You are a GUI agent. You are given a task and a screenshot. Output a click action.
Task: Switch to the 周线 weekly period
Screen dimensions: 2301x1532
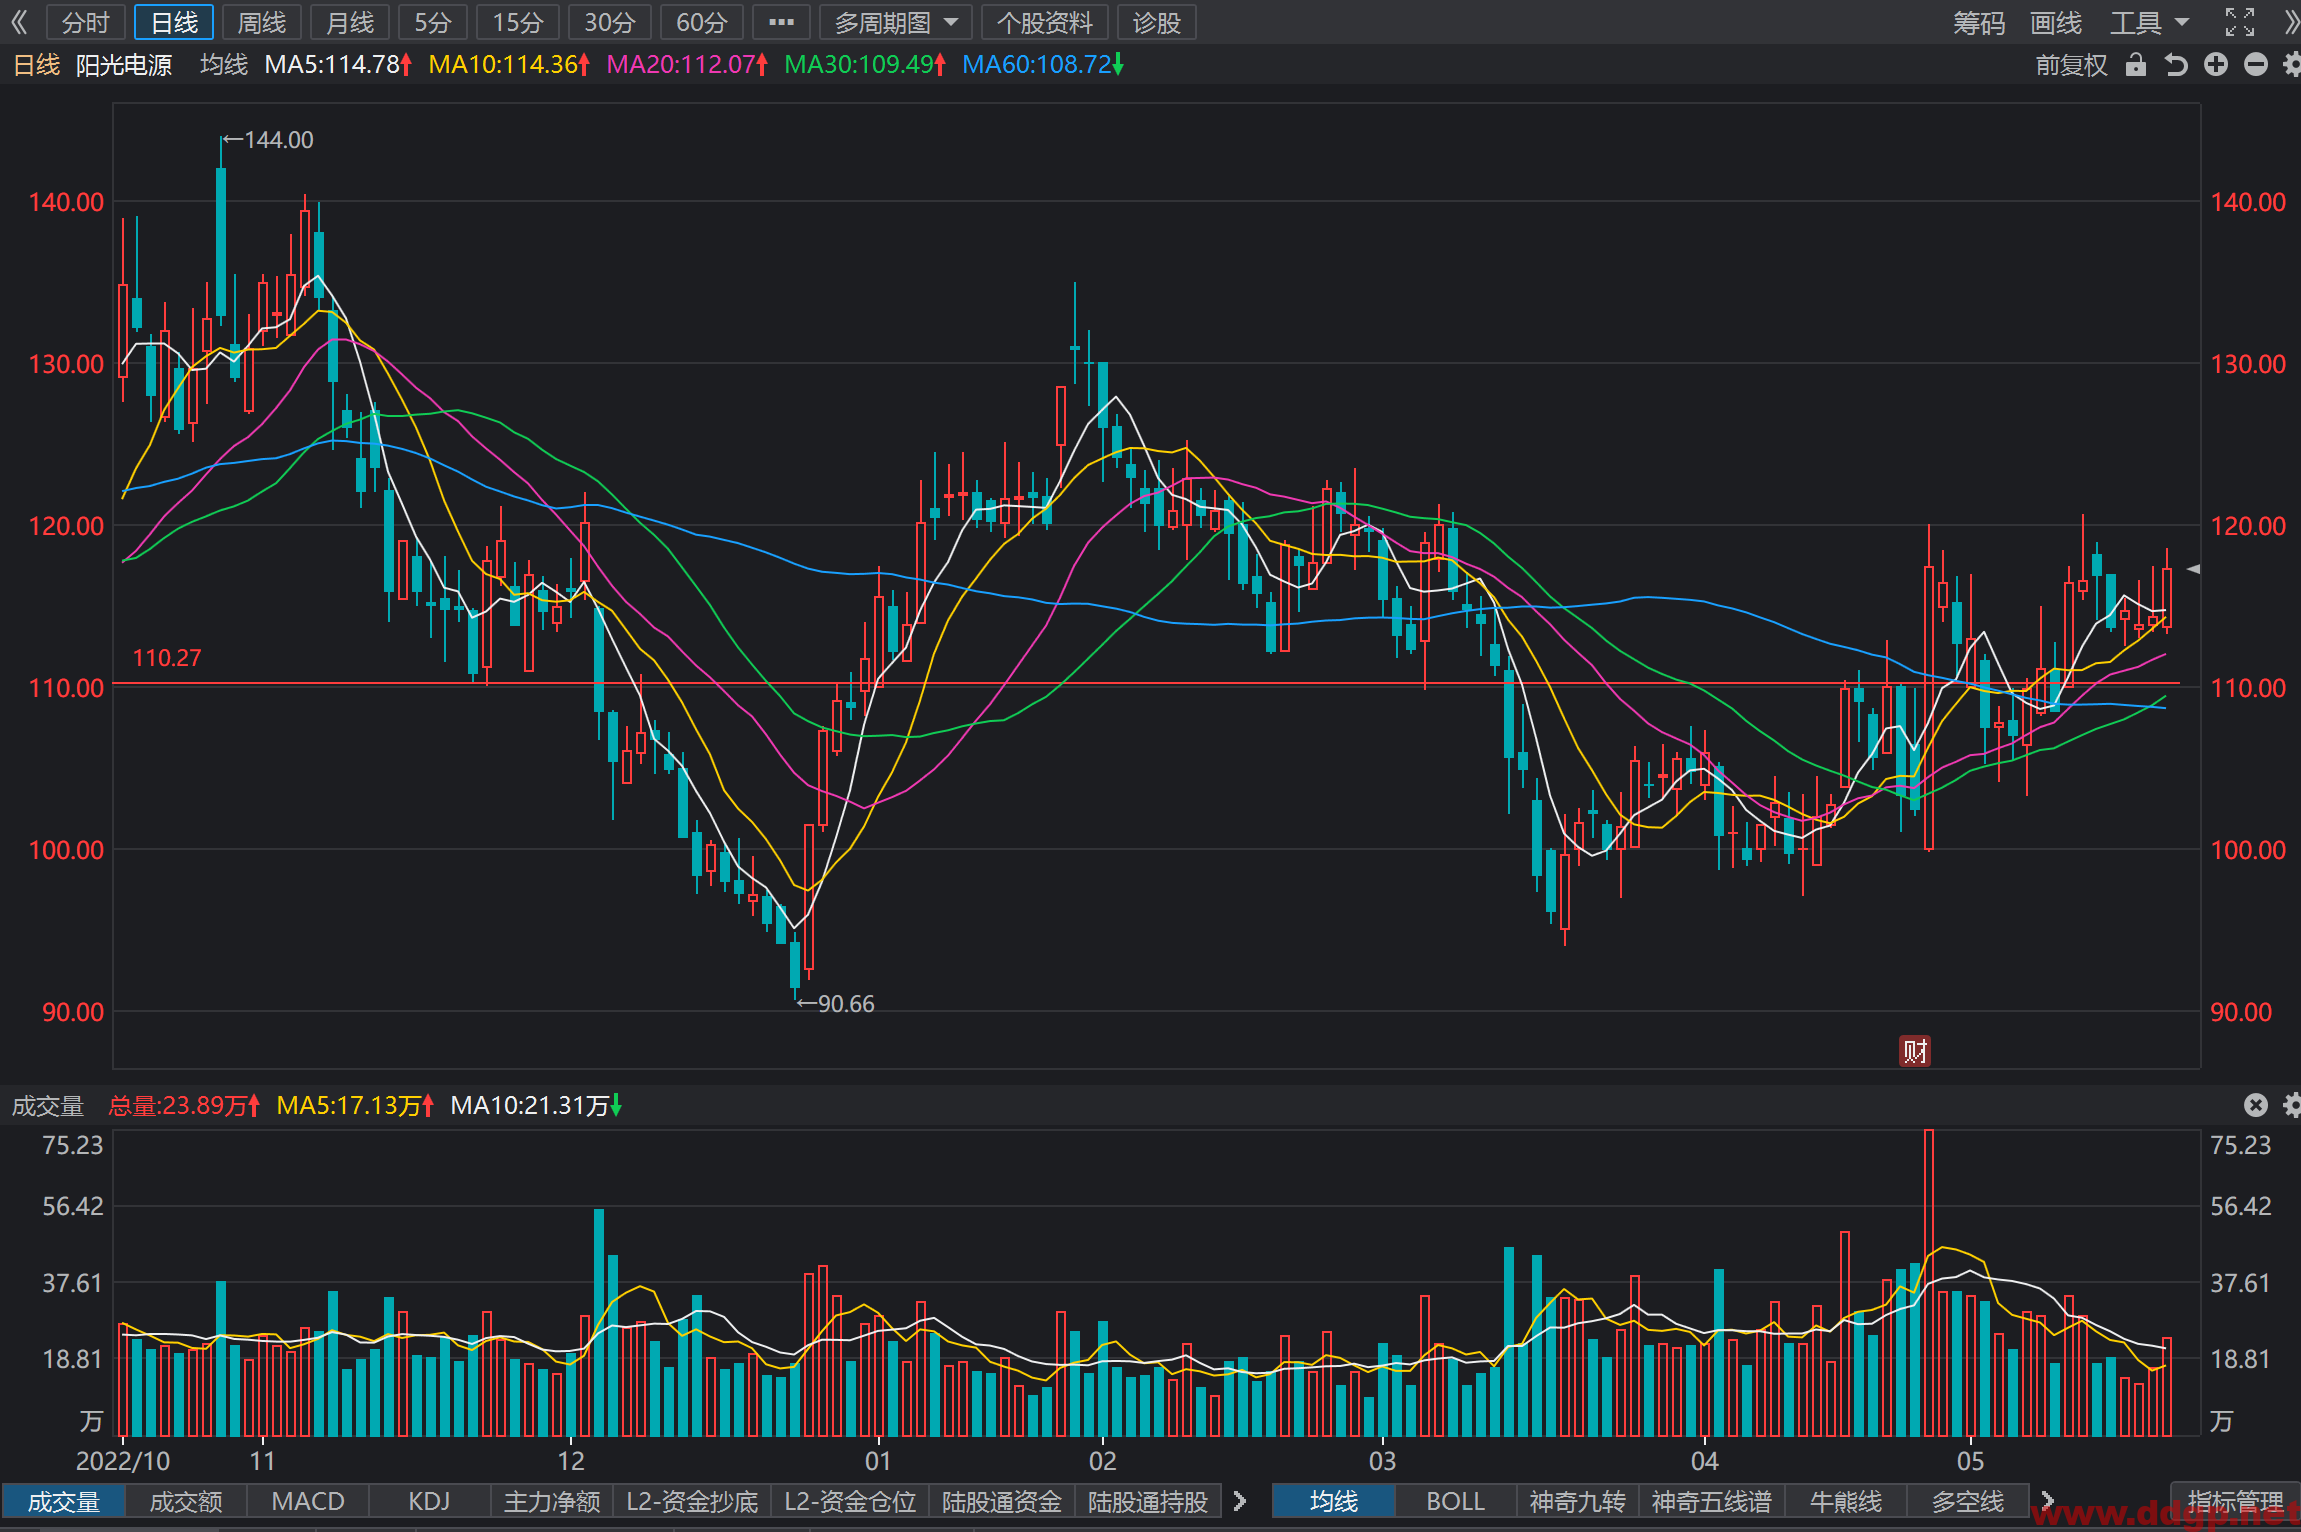pos(262,22)
